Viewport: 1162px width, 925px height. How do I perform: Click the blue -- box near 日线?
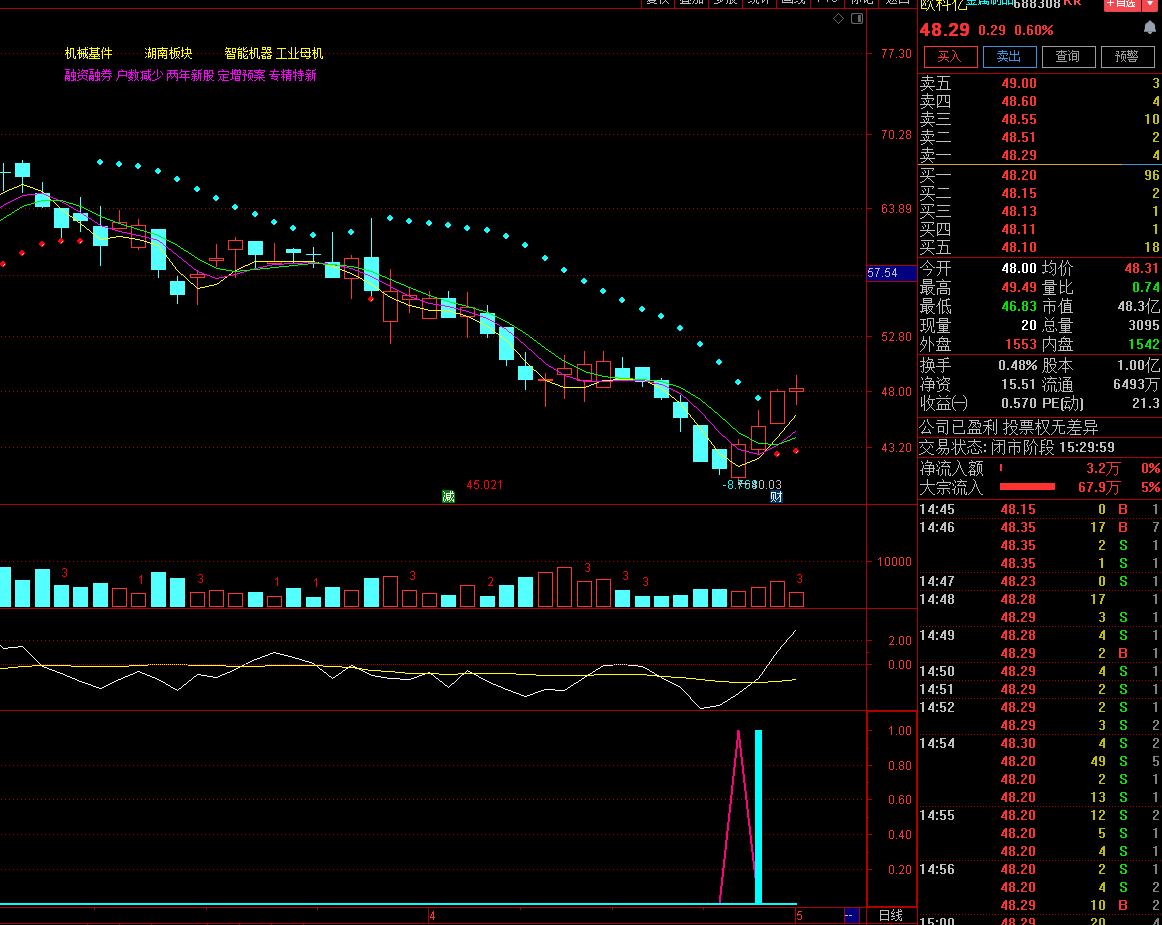point(851,915)
